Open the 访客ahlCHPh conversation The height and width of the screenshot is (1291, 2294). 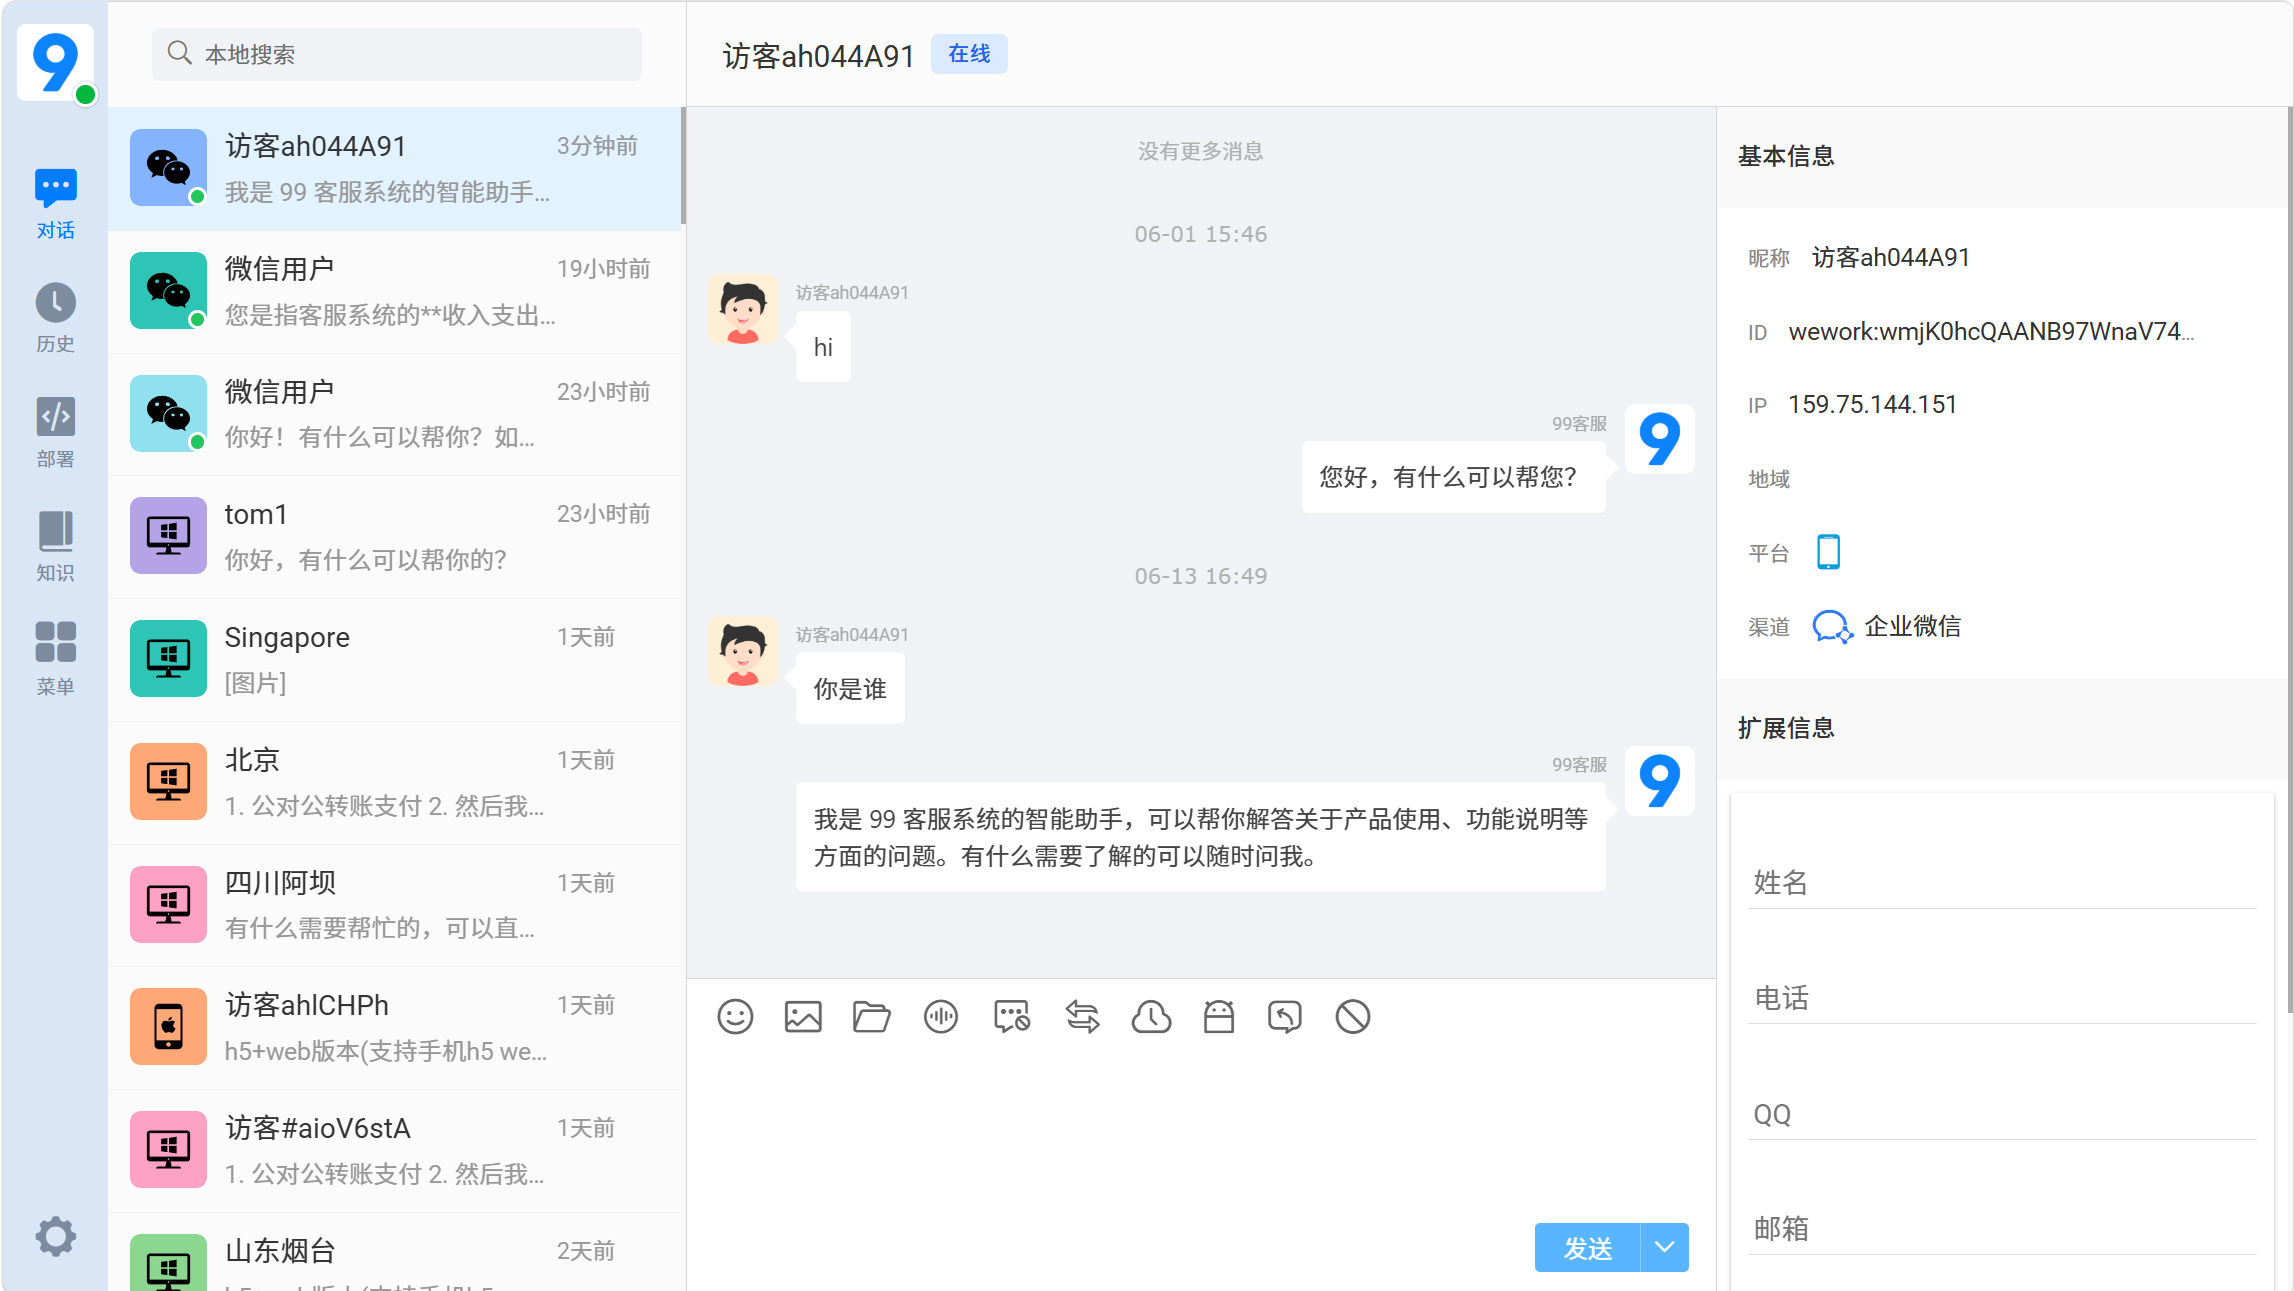tap(395, 1028)
